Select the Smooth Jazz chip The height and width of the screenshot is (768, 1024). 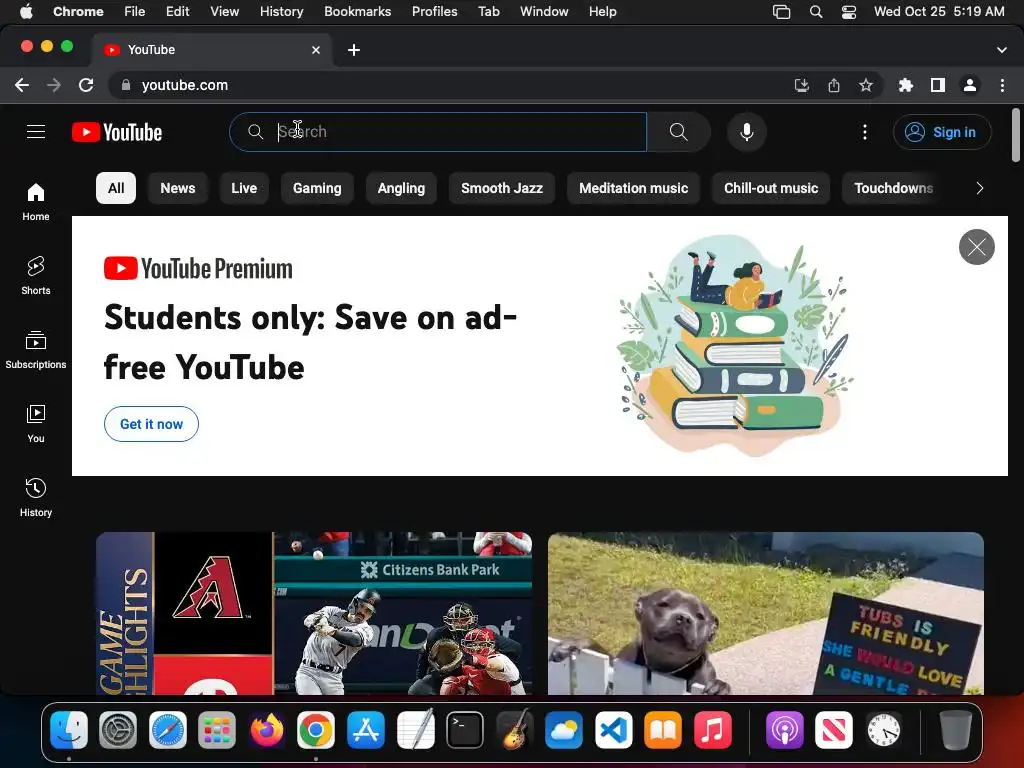point(502,188)
